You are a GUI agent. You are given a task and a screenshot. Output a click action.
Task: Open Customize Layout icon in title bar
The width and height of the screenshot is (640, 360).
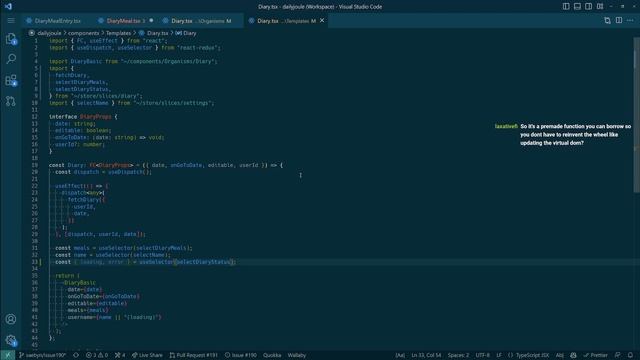[600, 7]
